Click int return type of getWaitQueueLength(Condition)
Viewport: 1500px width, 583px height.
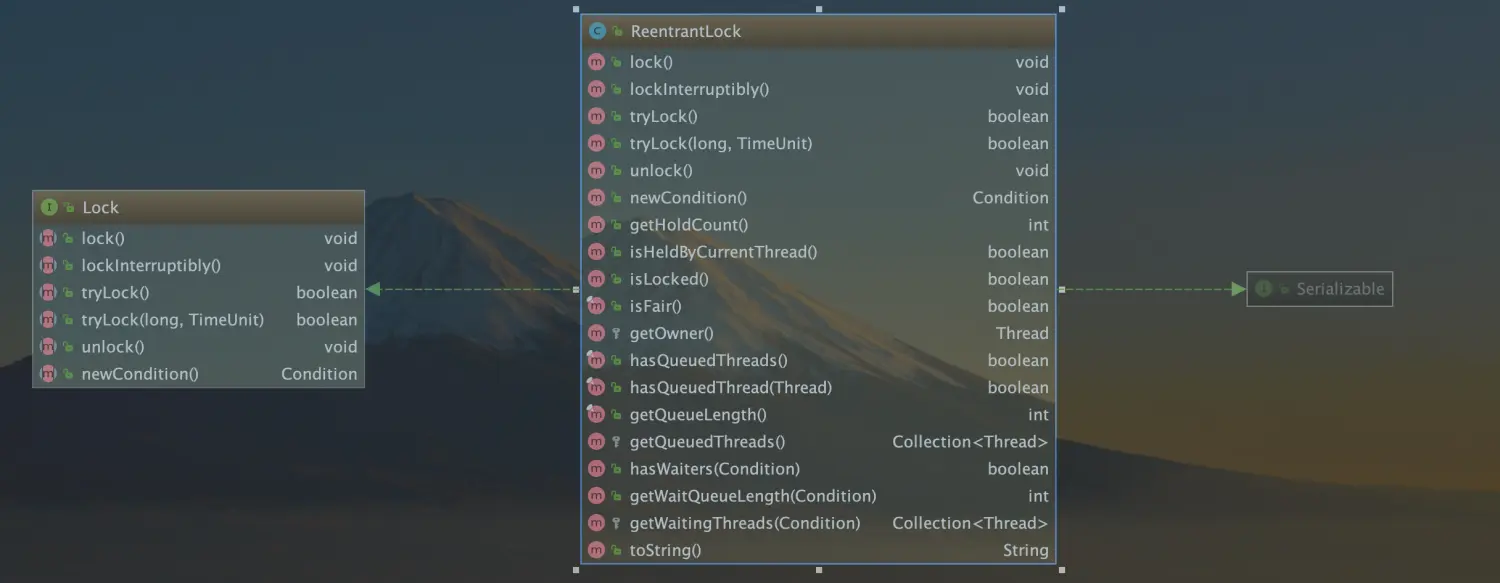point(1038,496)
